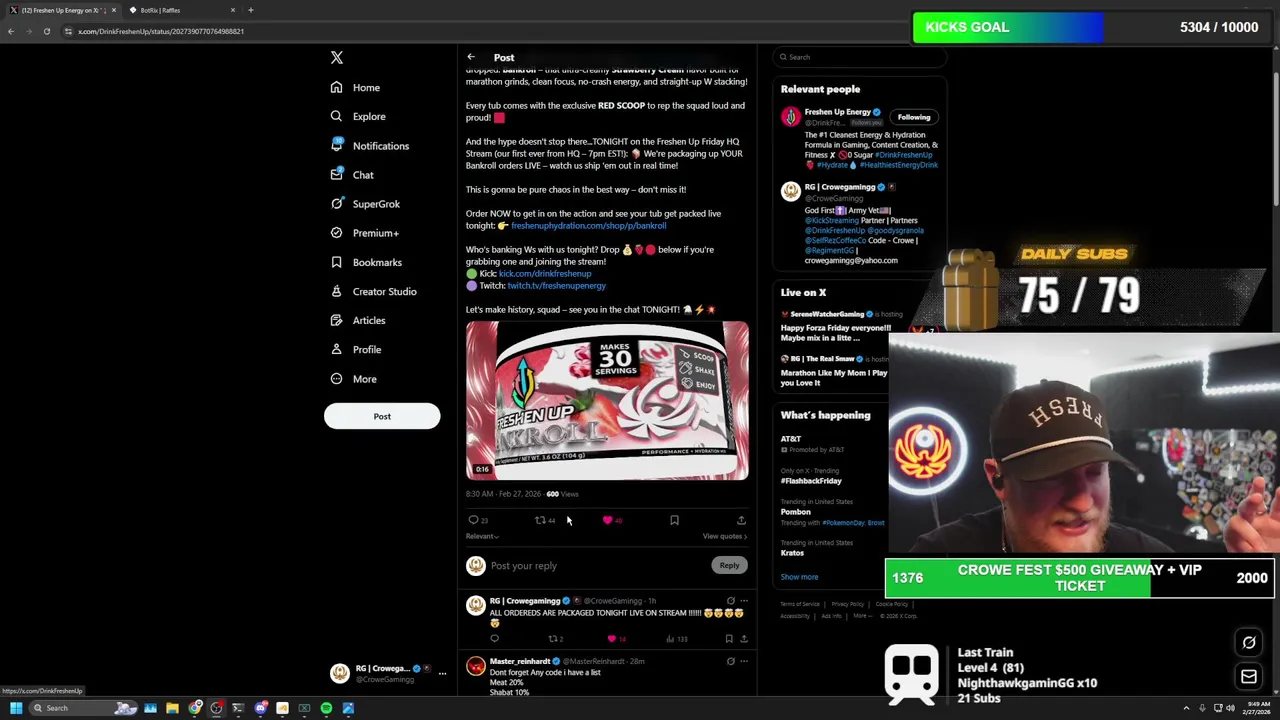The width and height of the screenshot is (1280, 720).
Task: Switch to the BotRix | Raffles tab
Action: pyautogui.click(x=183, y=10)
